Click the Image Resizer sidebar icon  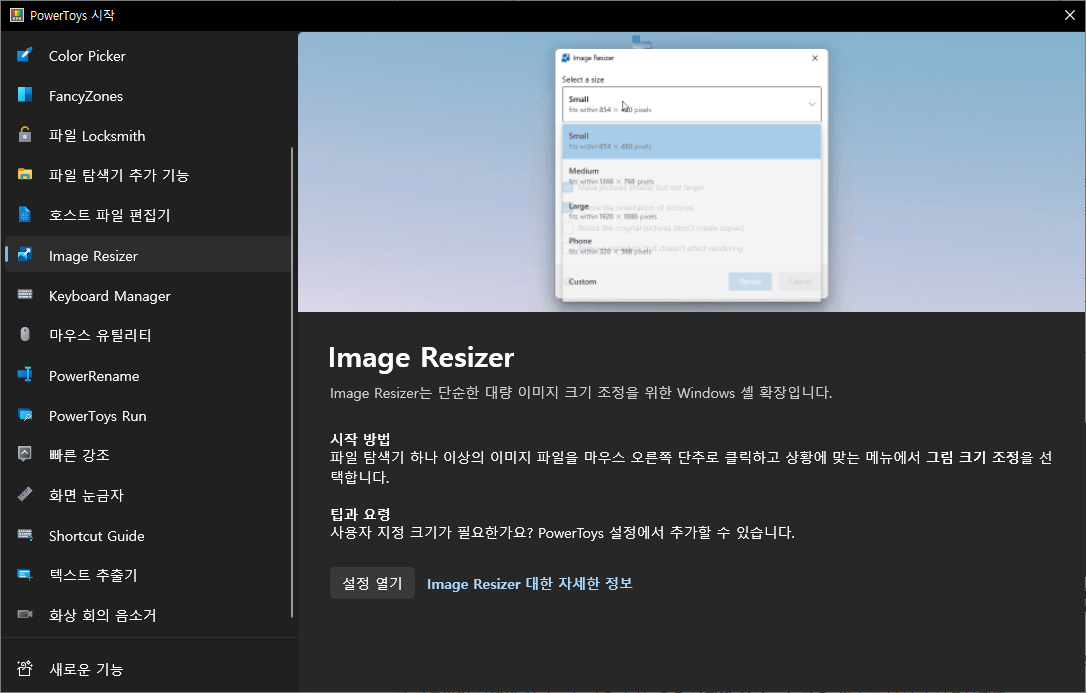point(25,255)
